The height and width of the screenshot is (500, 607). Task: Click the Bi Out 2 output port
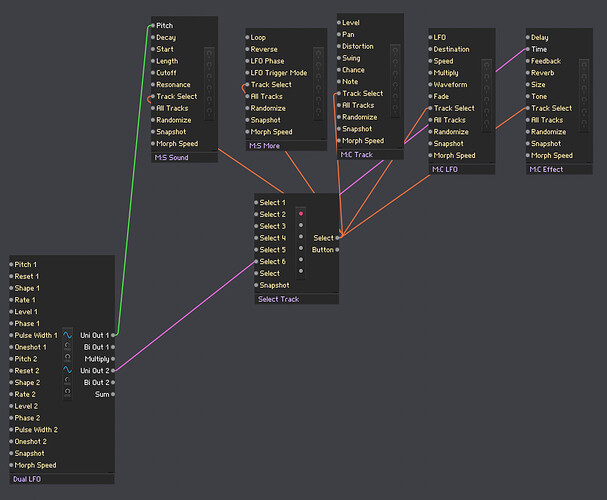[113, 382]
